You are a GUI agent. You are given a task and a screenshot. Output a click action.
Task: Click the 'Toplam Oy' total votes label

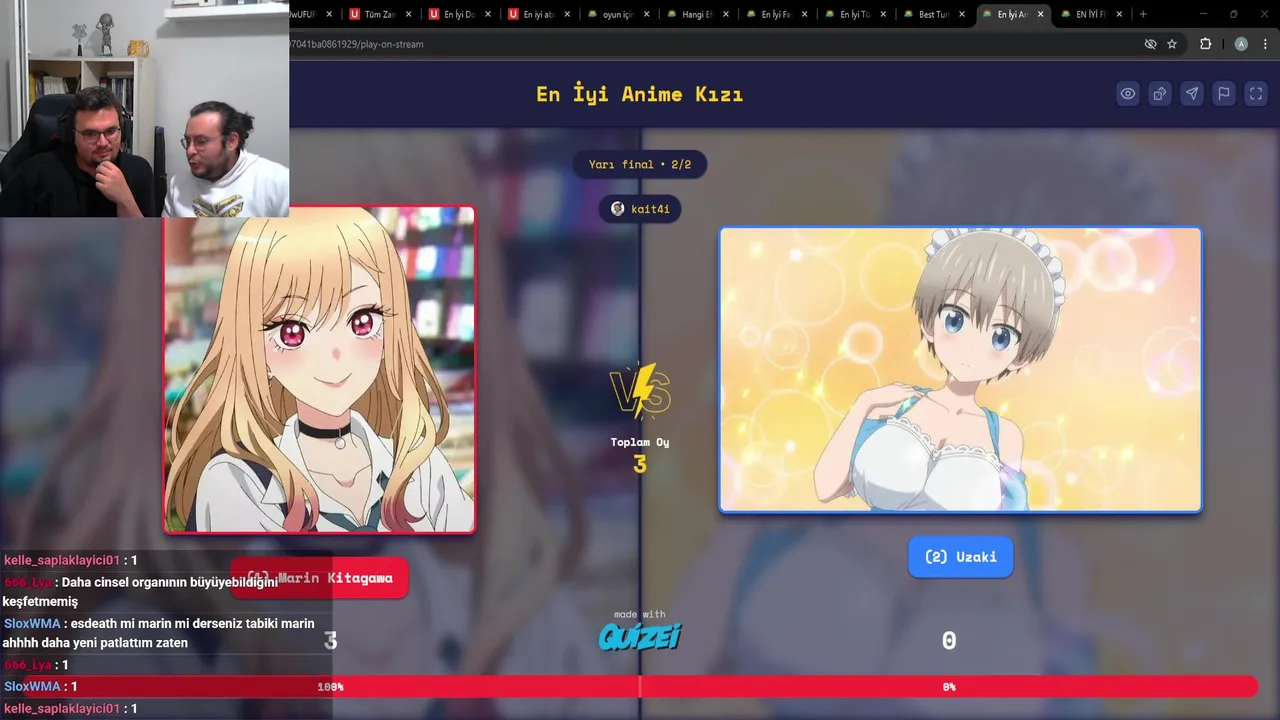640,442
